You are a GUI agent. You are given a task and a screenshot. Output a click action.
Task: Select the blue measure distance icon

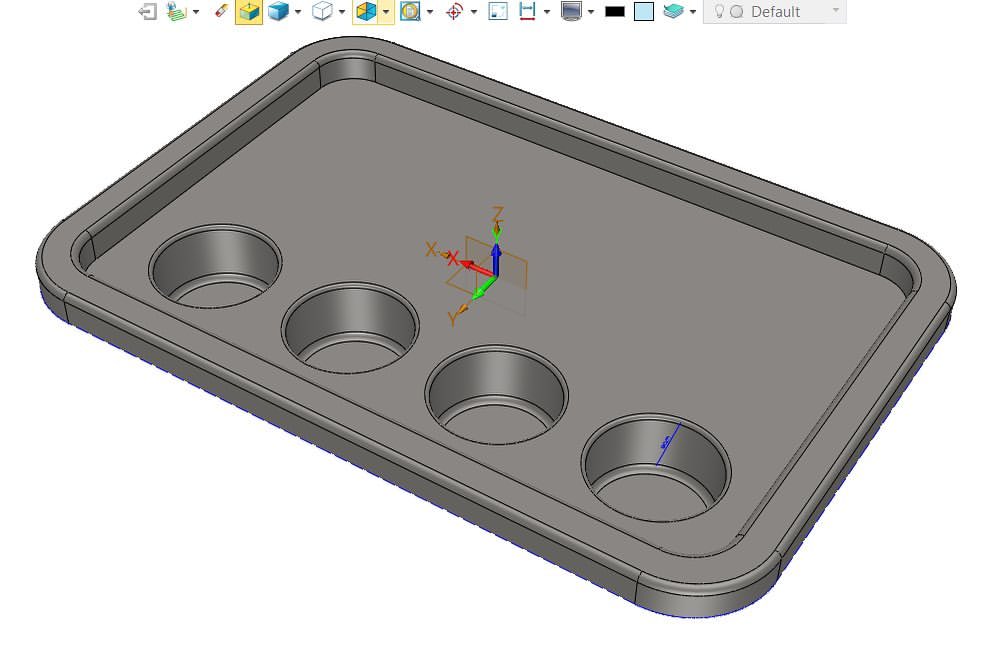[x=527, y=11]
